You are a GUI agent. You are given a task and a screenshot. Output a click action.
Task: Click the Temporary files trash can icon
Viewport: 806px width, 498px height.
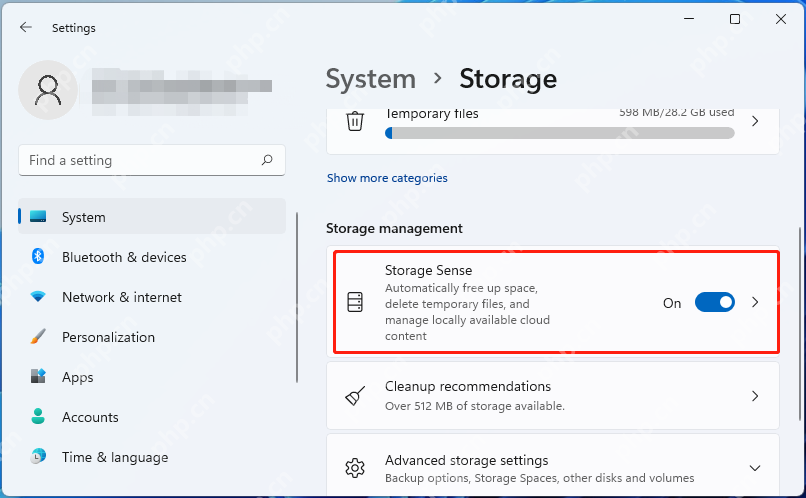coord(355,121)
